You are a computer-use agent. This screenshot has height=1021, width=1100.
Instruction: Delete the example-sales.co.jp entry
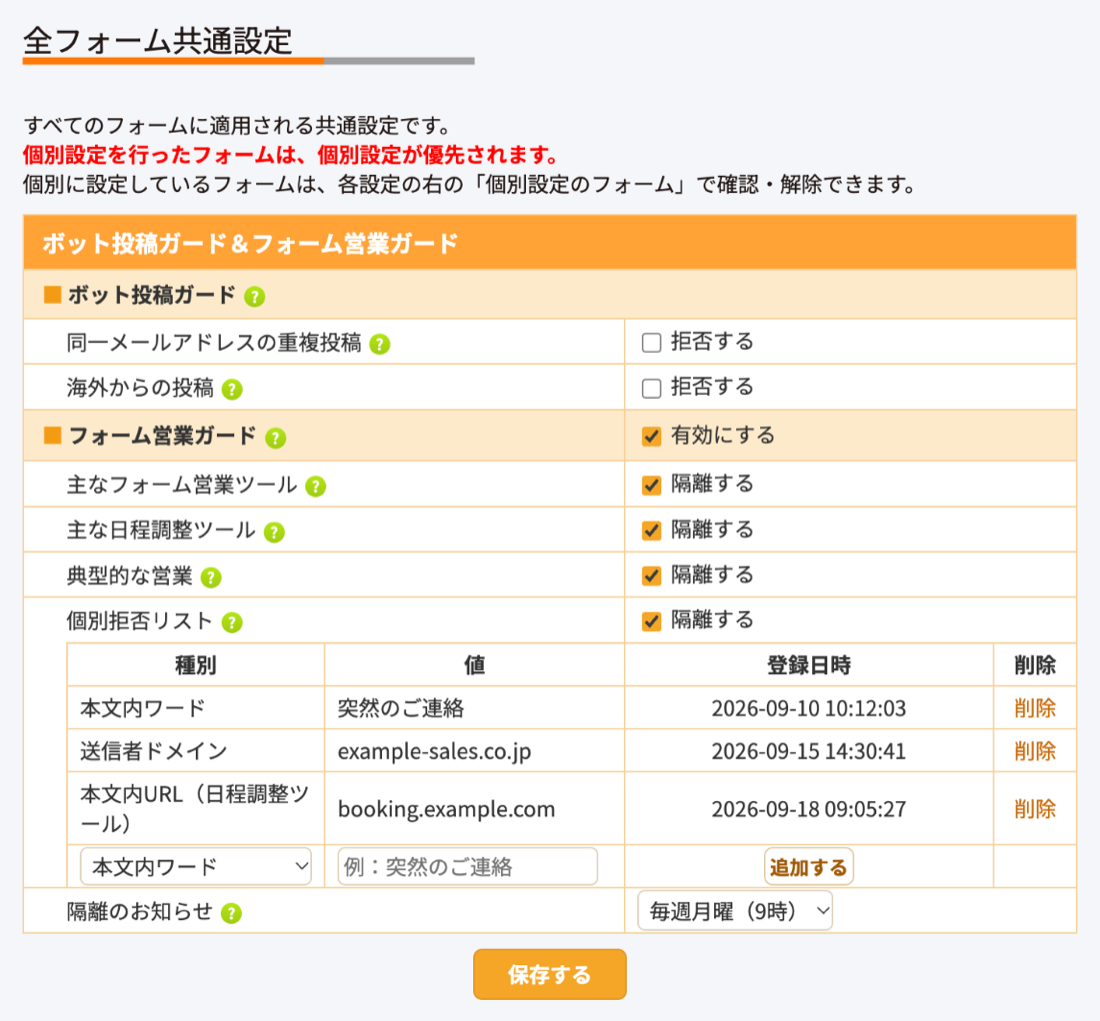(x=1035, y=752)
